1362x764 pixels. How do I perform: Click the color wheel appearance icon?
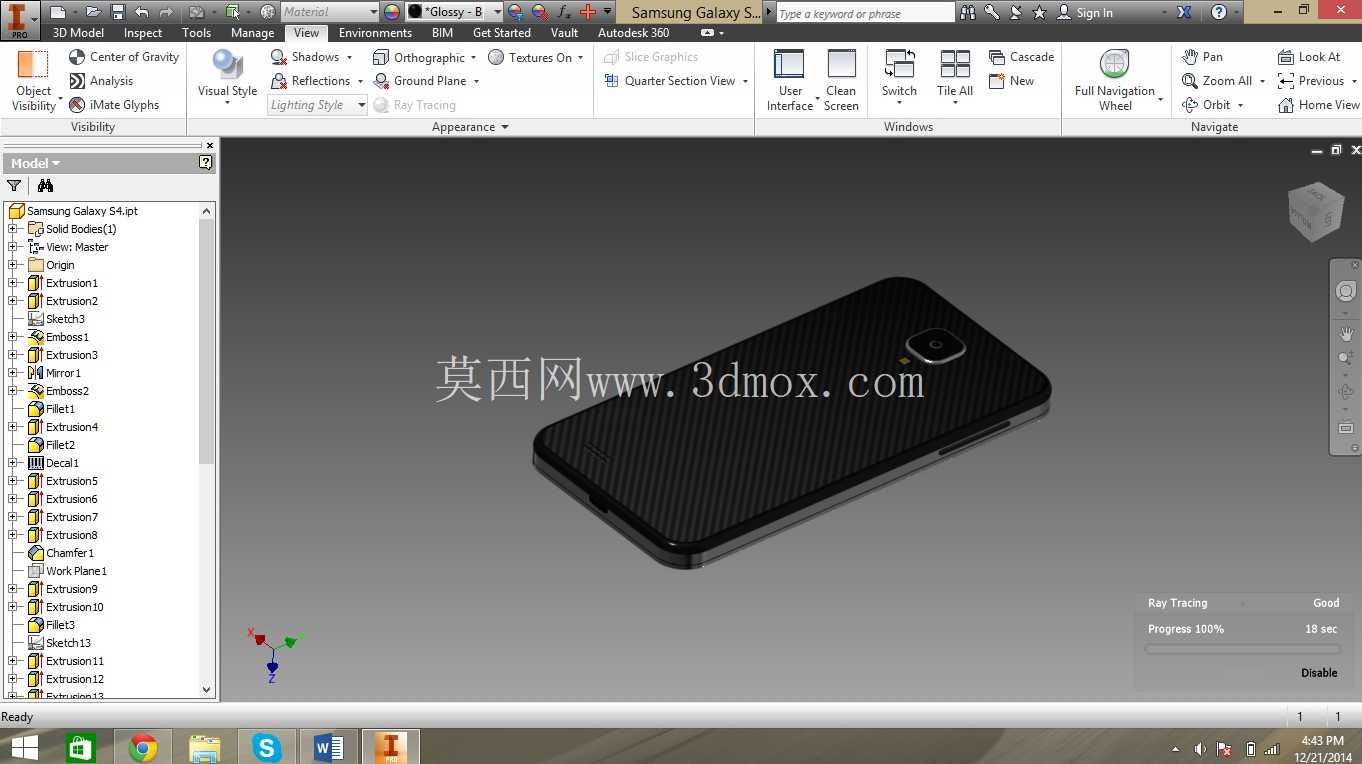coord(392,12)
